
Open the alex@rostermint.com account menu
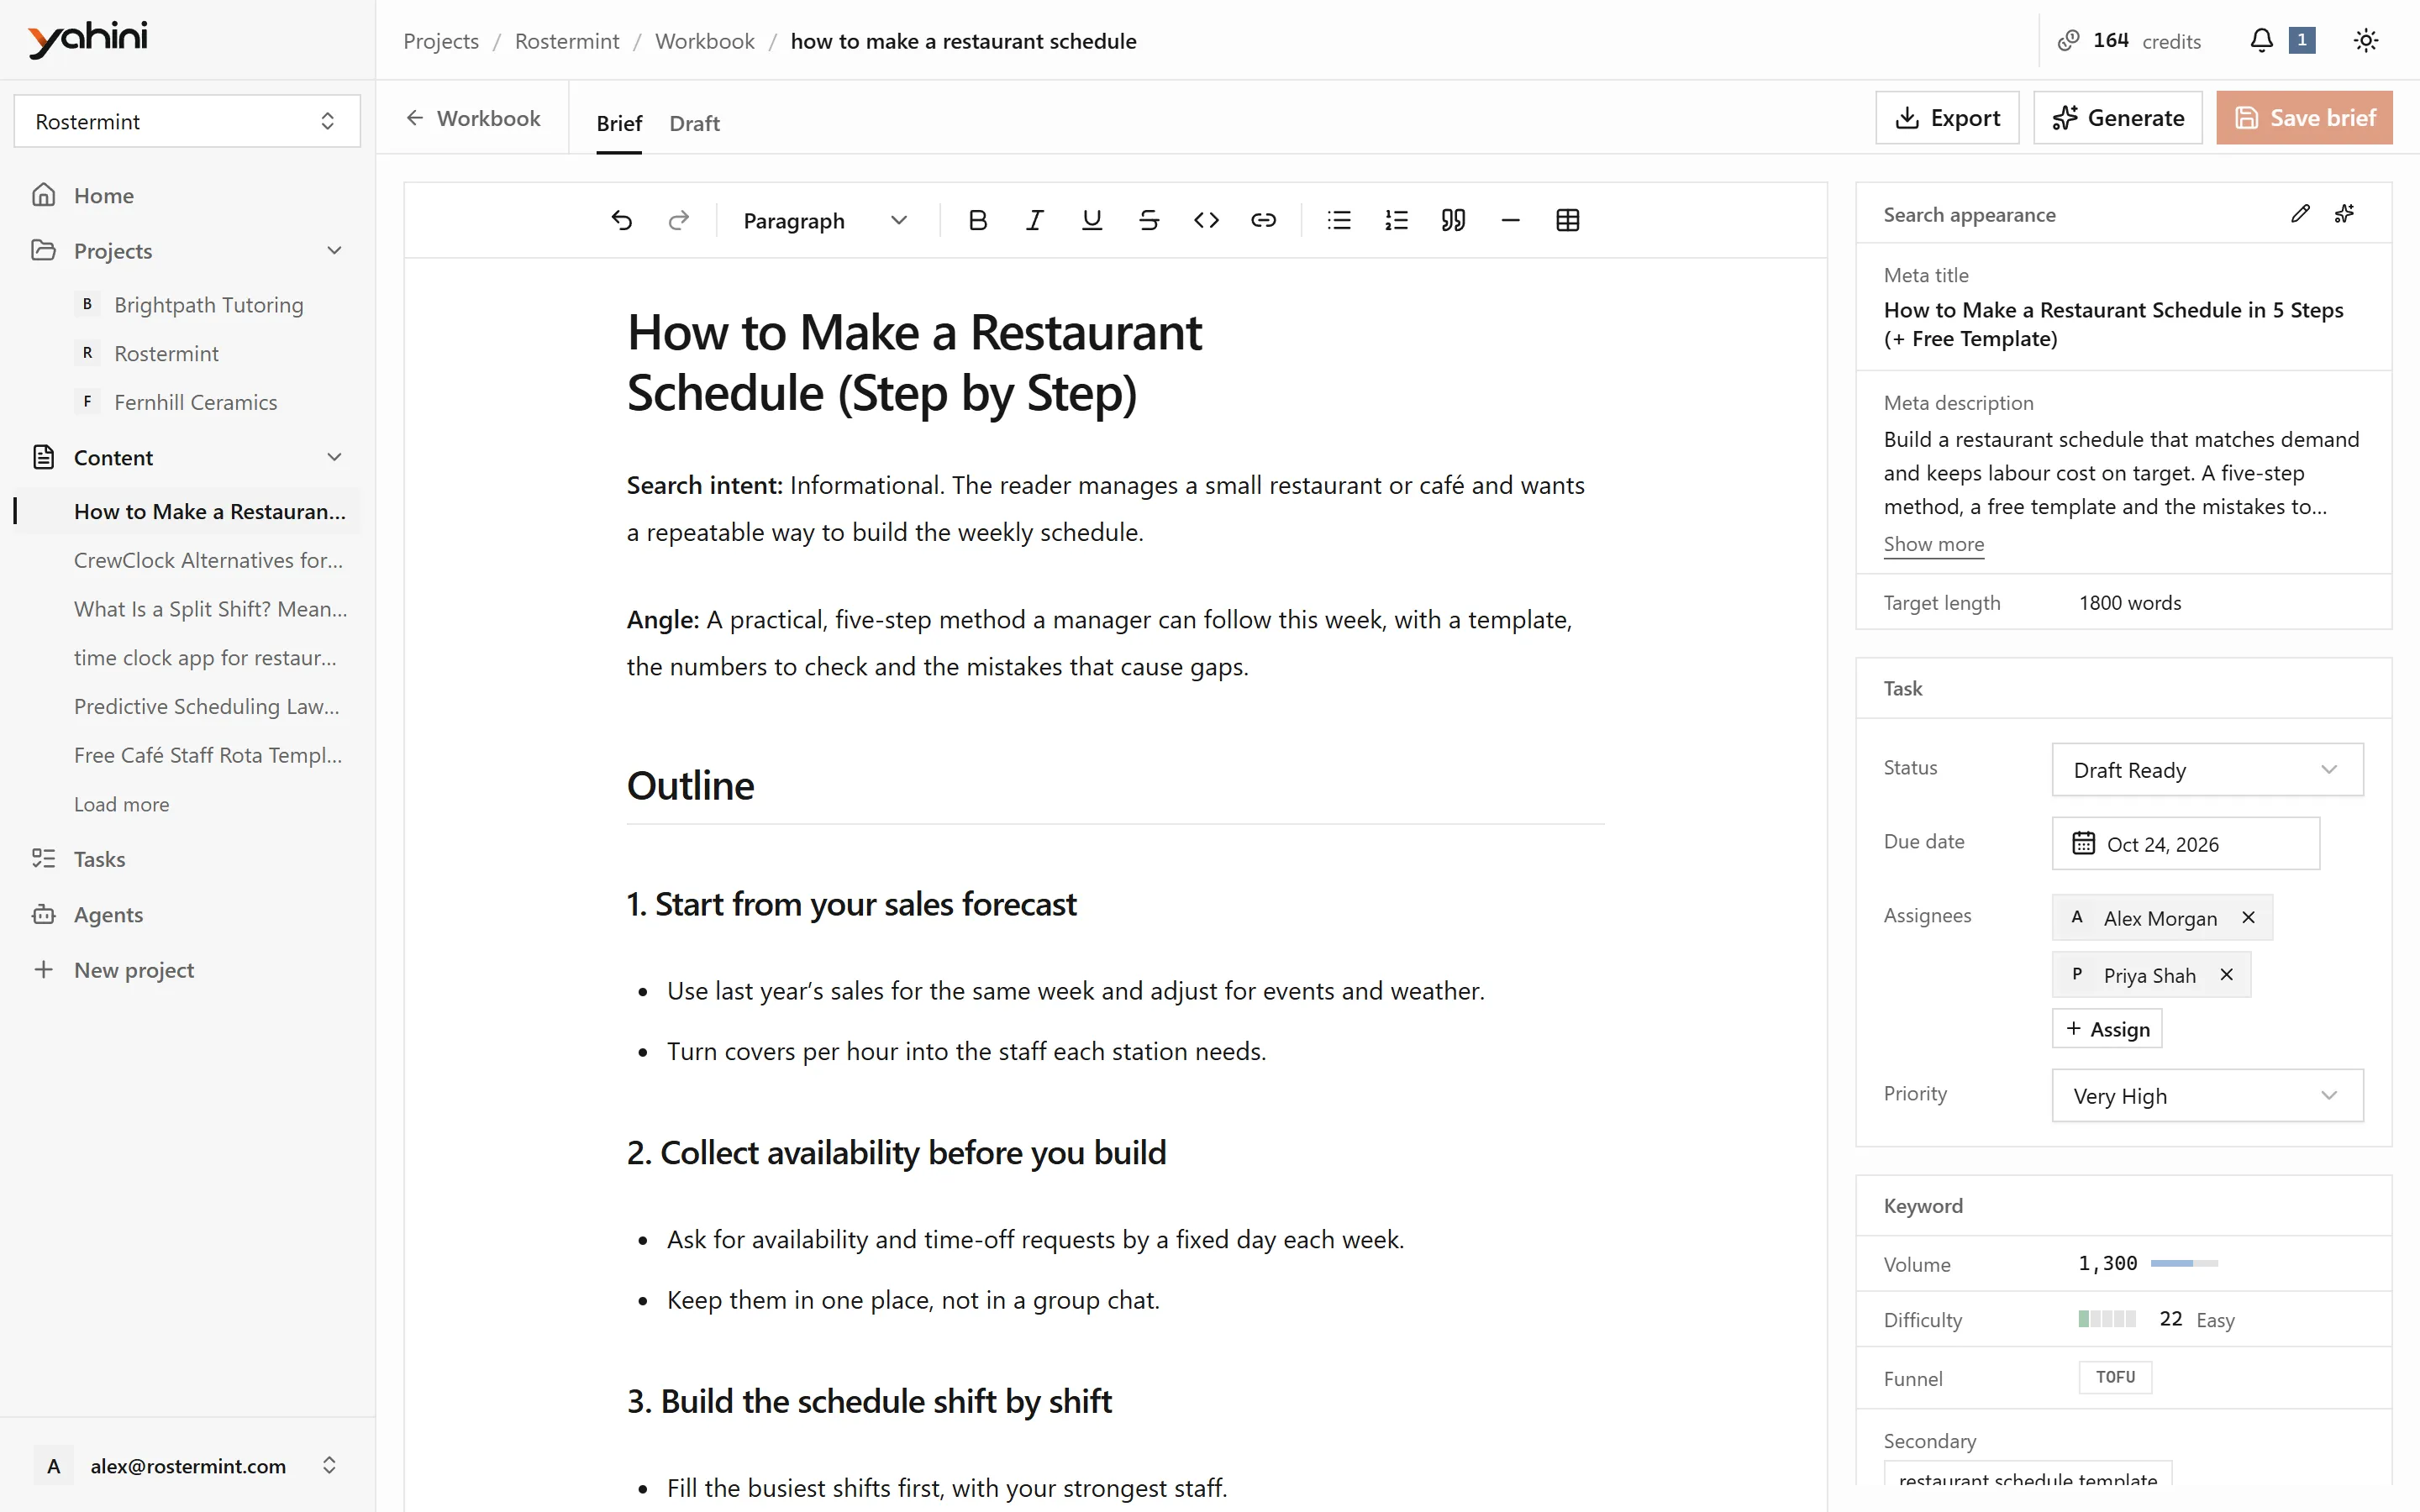click(187, 1465)
